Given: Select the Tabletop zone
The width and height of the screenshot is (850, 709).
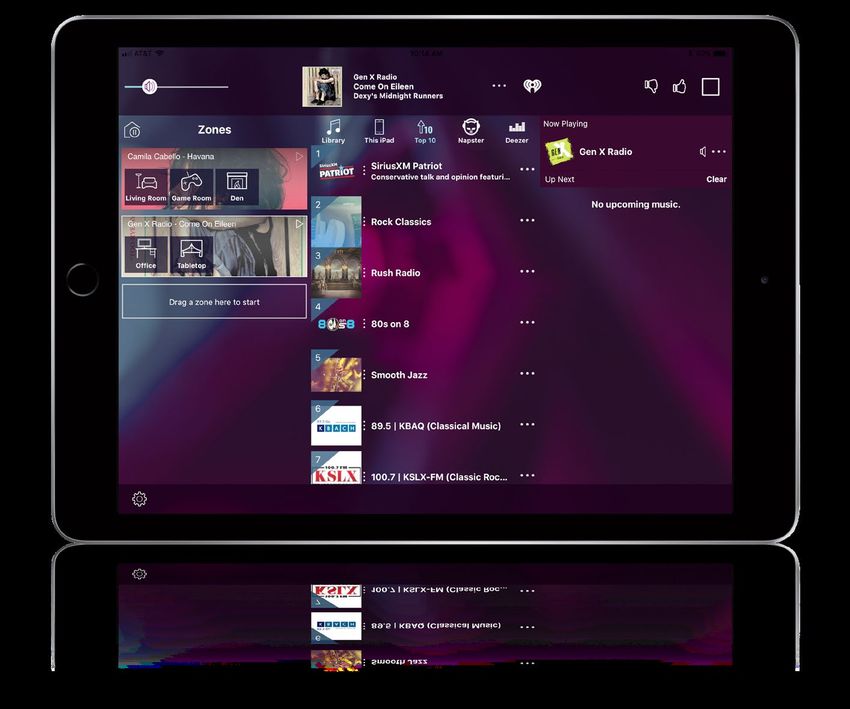Looking at the screenshot, I should point(191,254).
